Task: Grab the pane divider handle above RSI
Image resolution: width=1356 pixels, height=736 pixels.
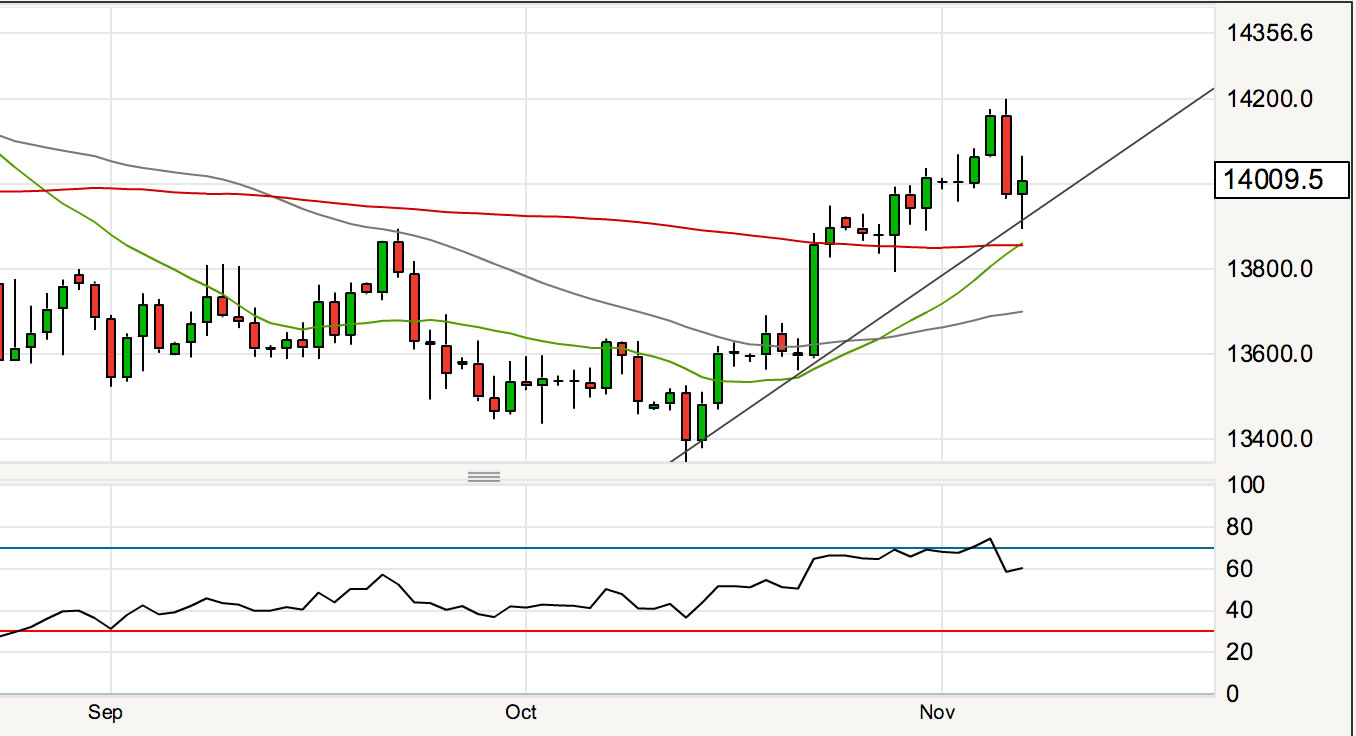Action: coord(484,477)
